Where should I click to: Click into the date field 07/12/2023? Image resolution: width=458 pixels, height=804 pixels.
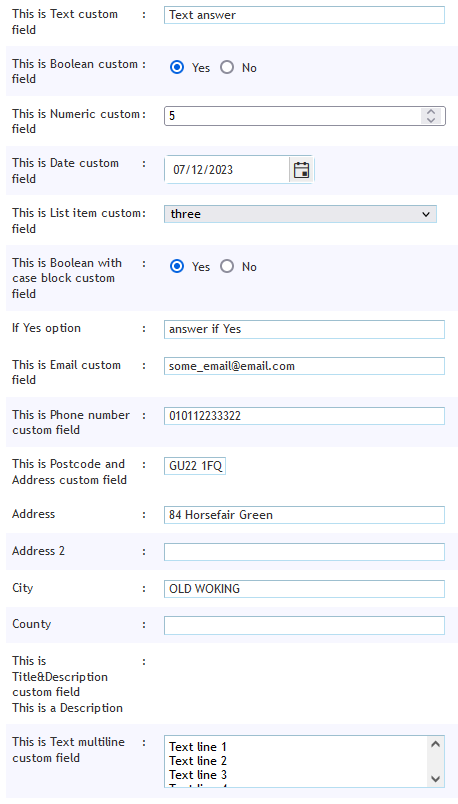[x=227, y=170]
